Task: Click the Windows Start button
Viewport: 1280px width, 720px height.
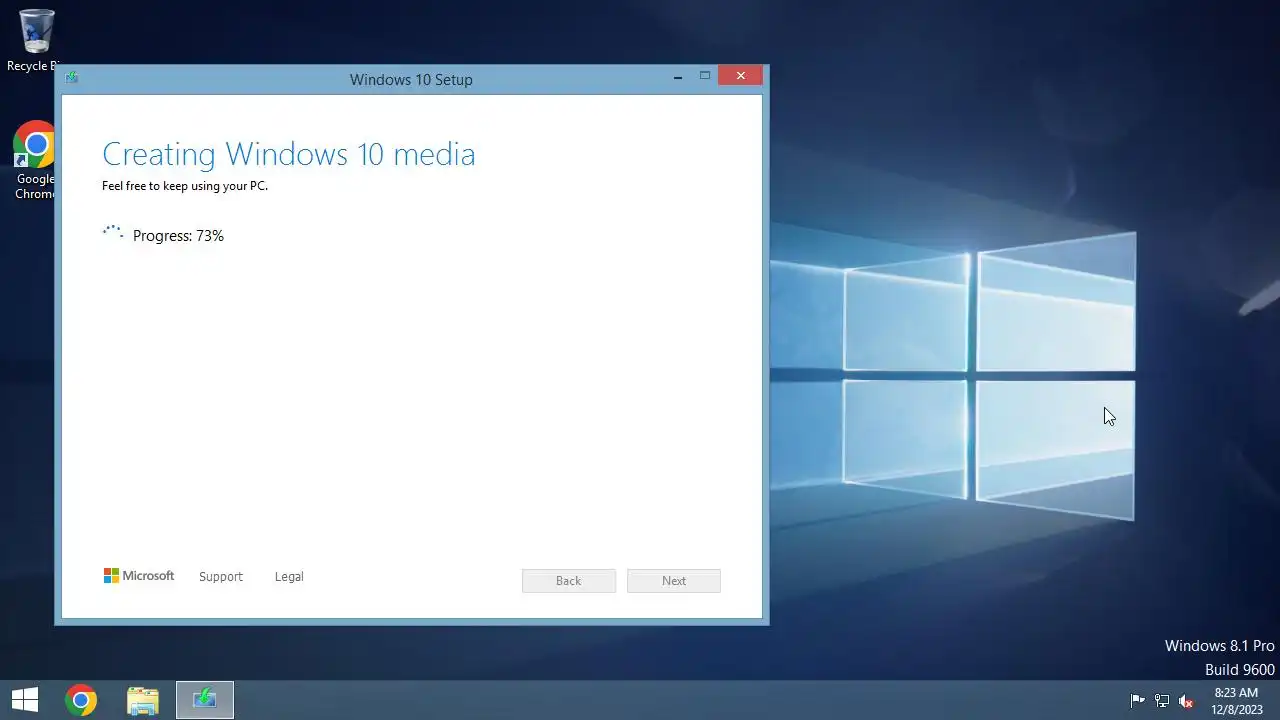Action: pos(25,700)
